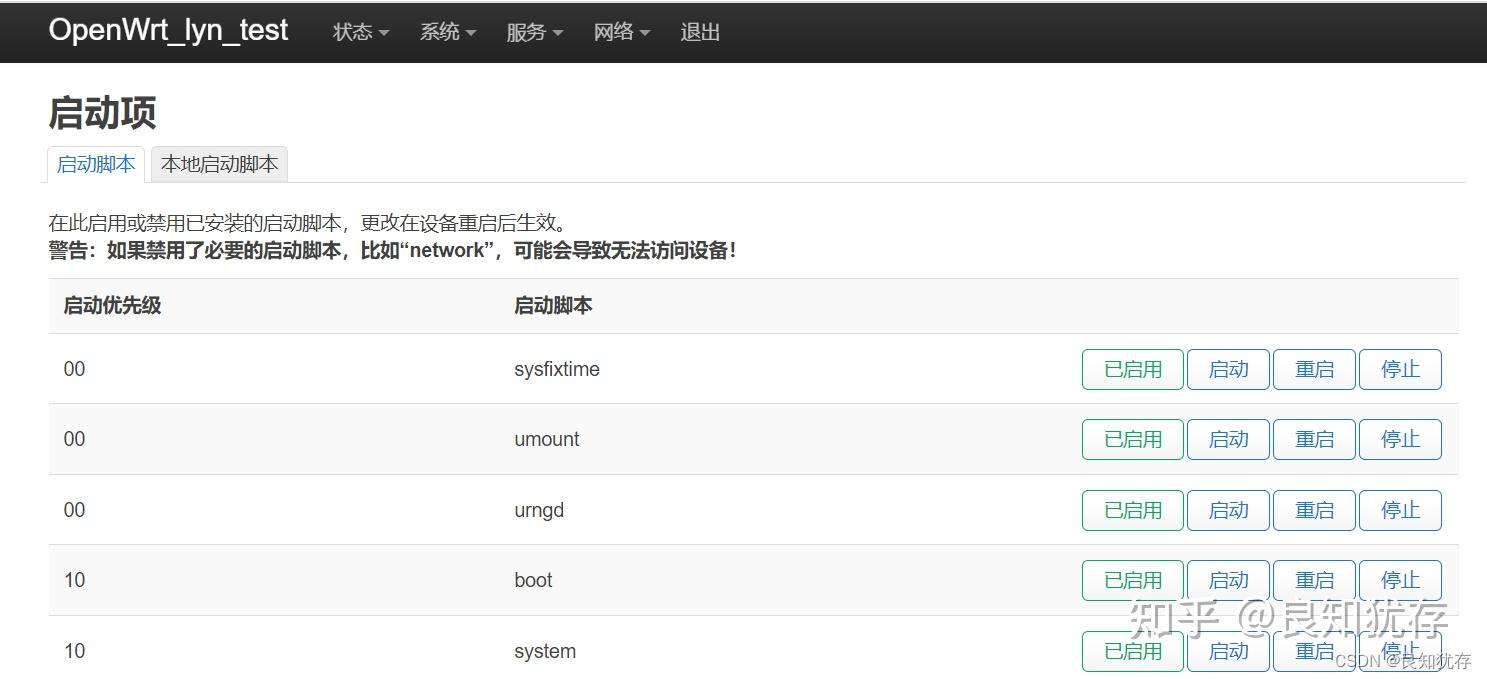Select the 启动脚本 tab
The image size is (1487, 679).
pyautogui.click(x=95, y=164)
